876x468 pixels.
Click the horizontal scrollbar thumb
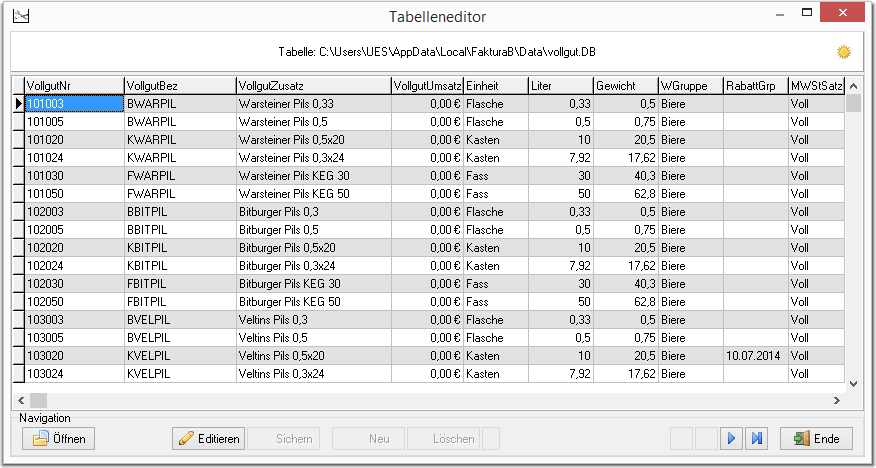[39, 400]
